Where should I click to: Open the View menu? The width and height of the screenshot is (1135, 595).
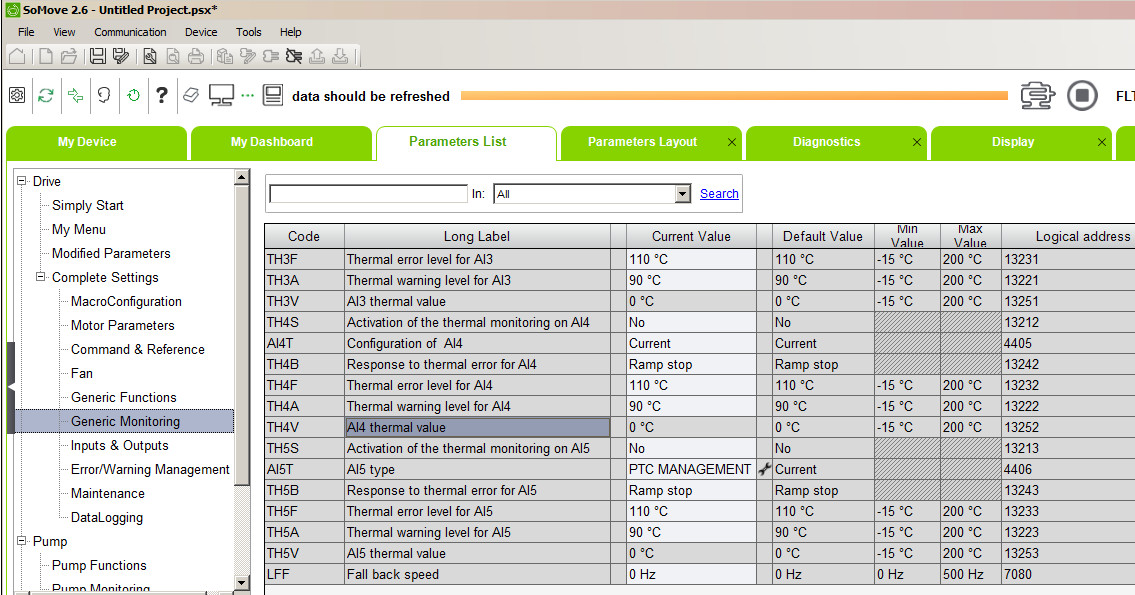pos(64,32)
